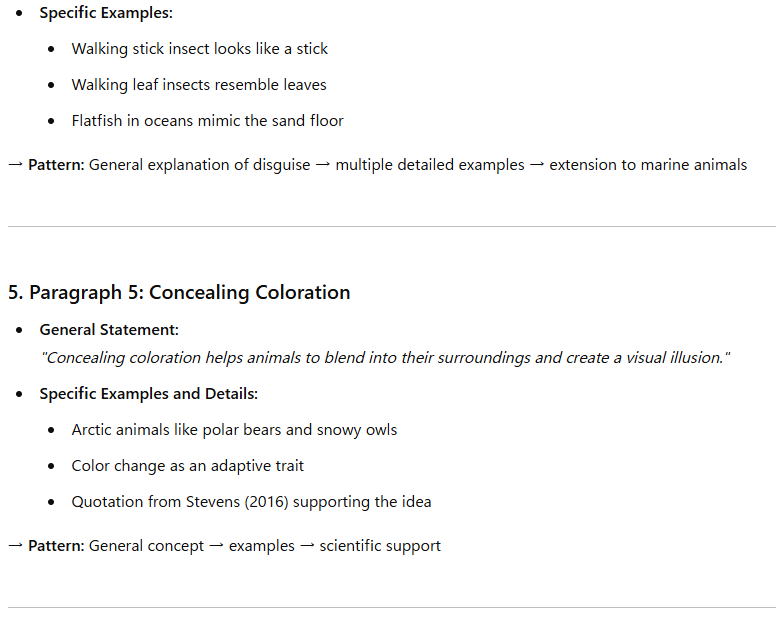Click the italic quote about concealing coloration

point(385,358)
